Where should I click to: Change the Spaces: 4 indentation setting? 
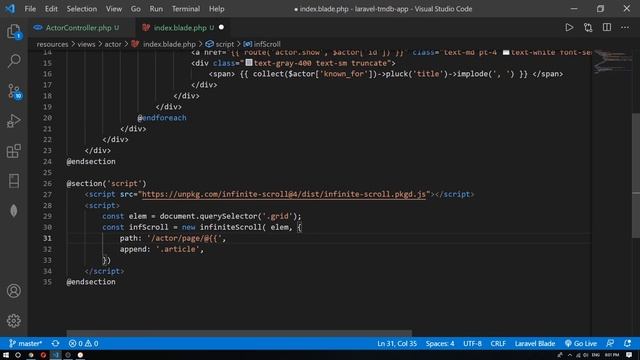440,344
